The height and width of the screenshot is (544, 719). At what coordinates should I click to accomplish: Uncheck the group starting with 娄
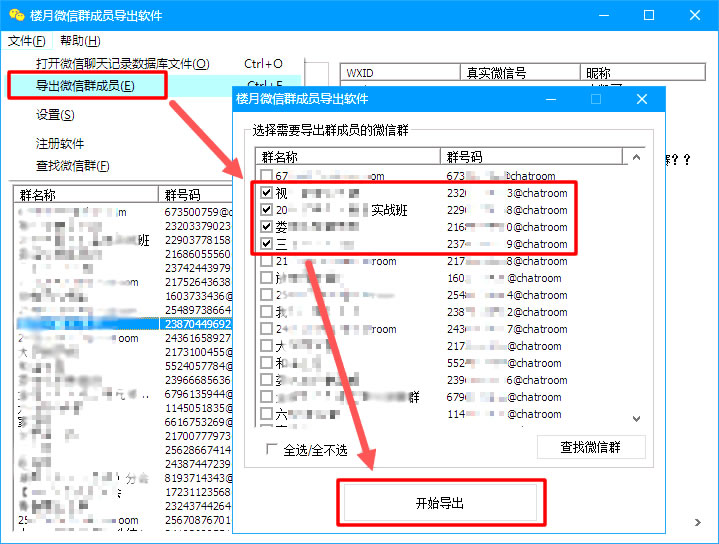pyautogui.click(x=266, y=227)
